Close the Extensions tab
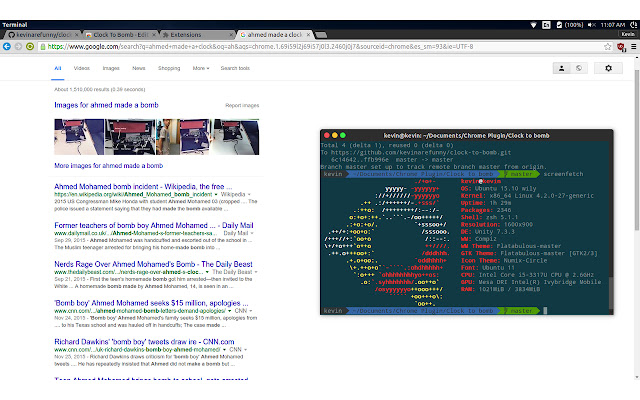Image resolution: width=640 pixels, height=400 pixels. (x=231, y=35)
